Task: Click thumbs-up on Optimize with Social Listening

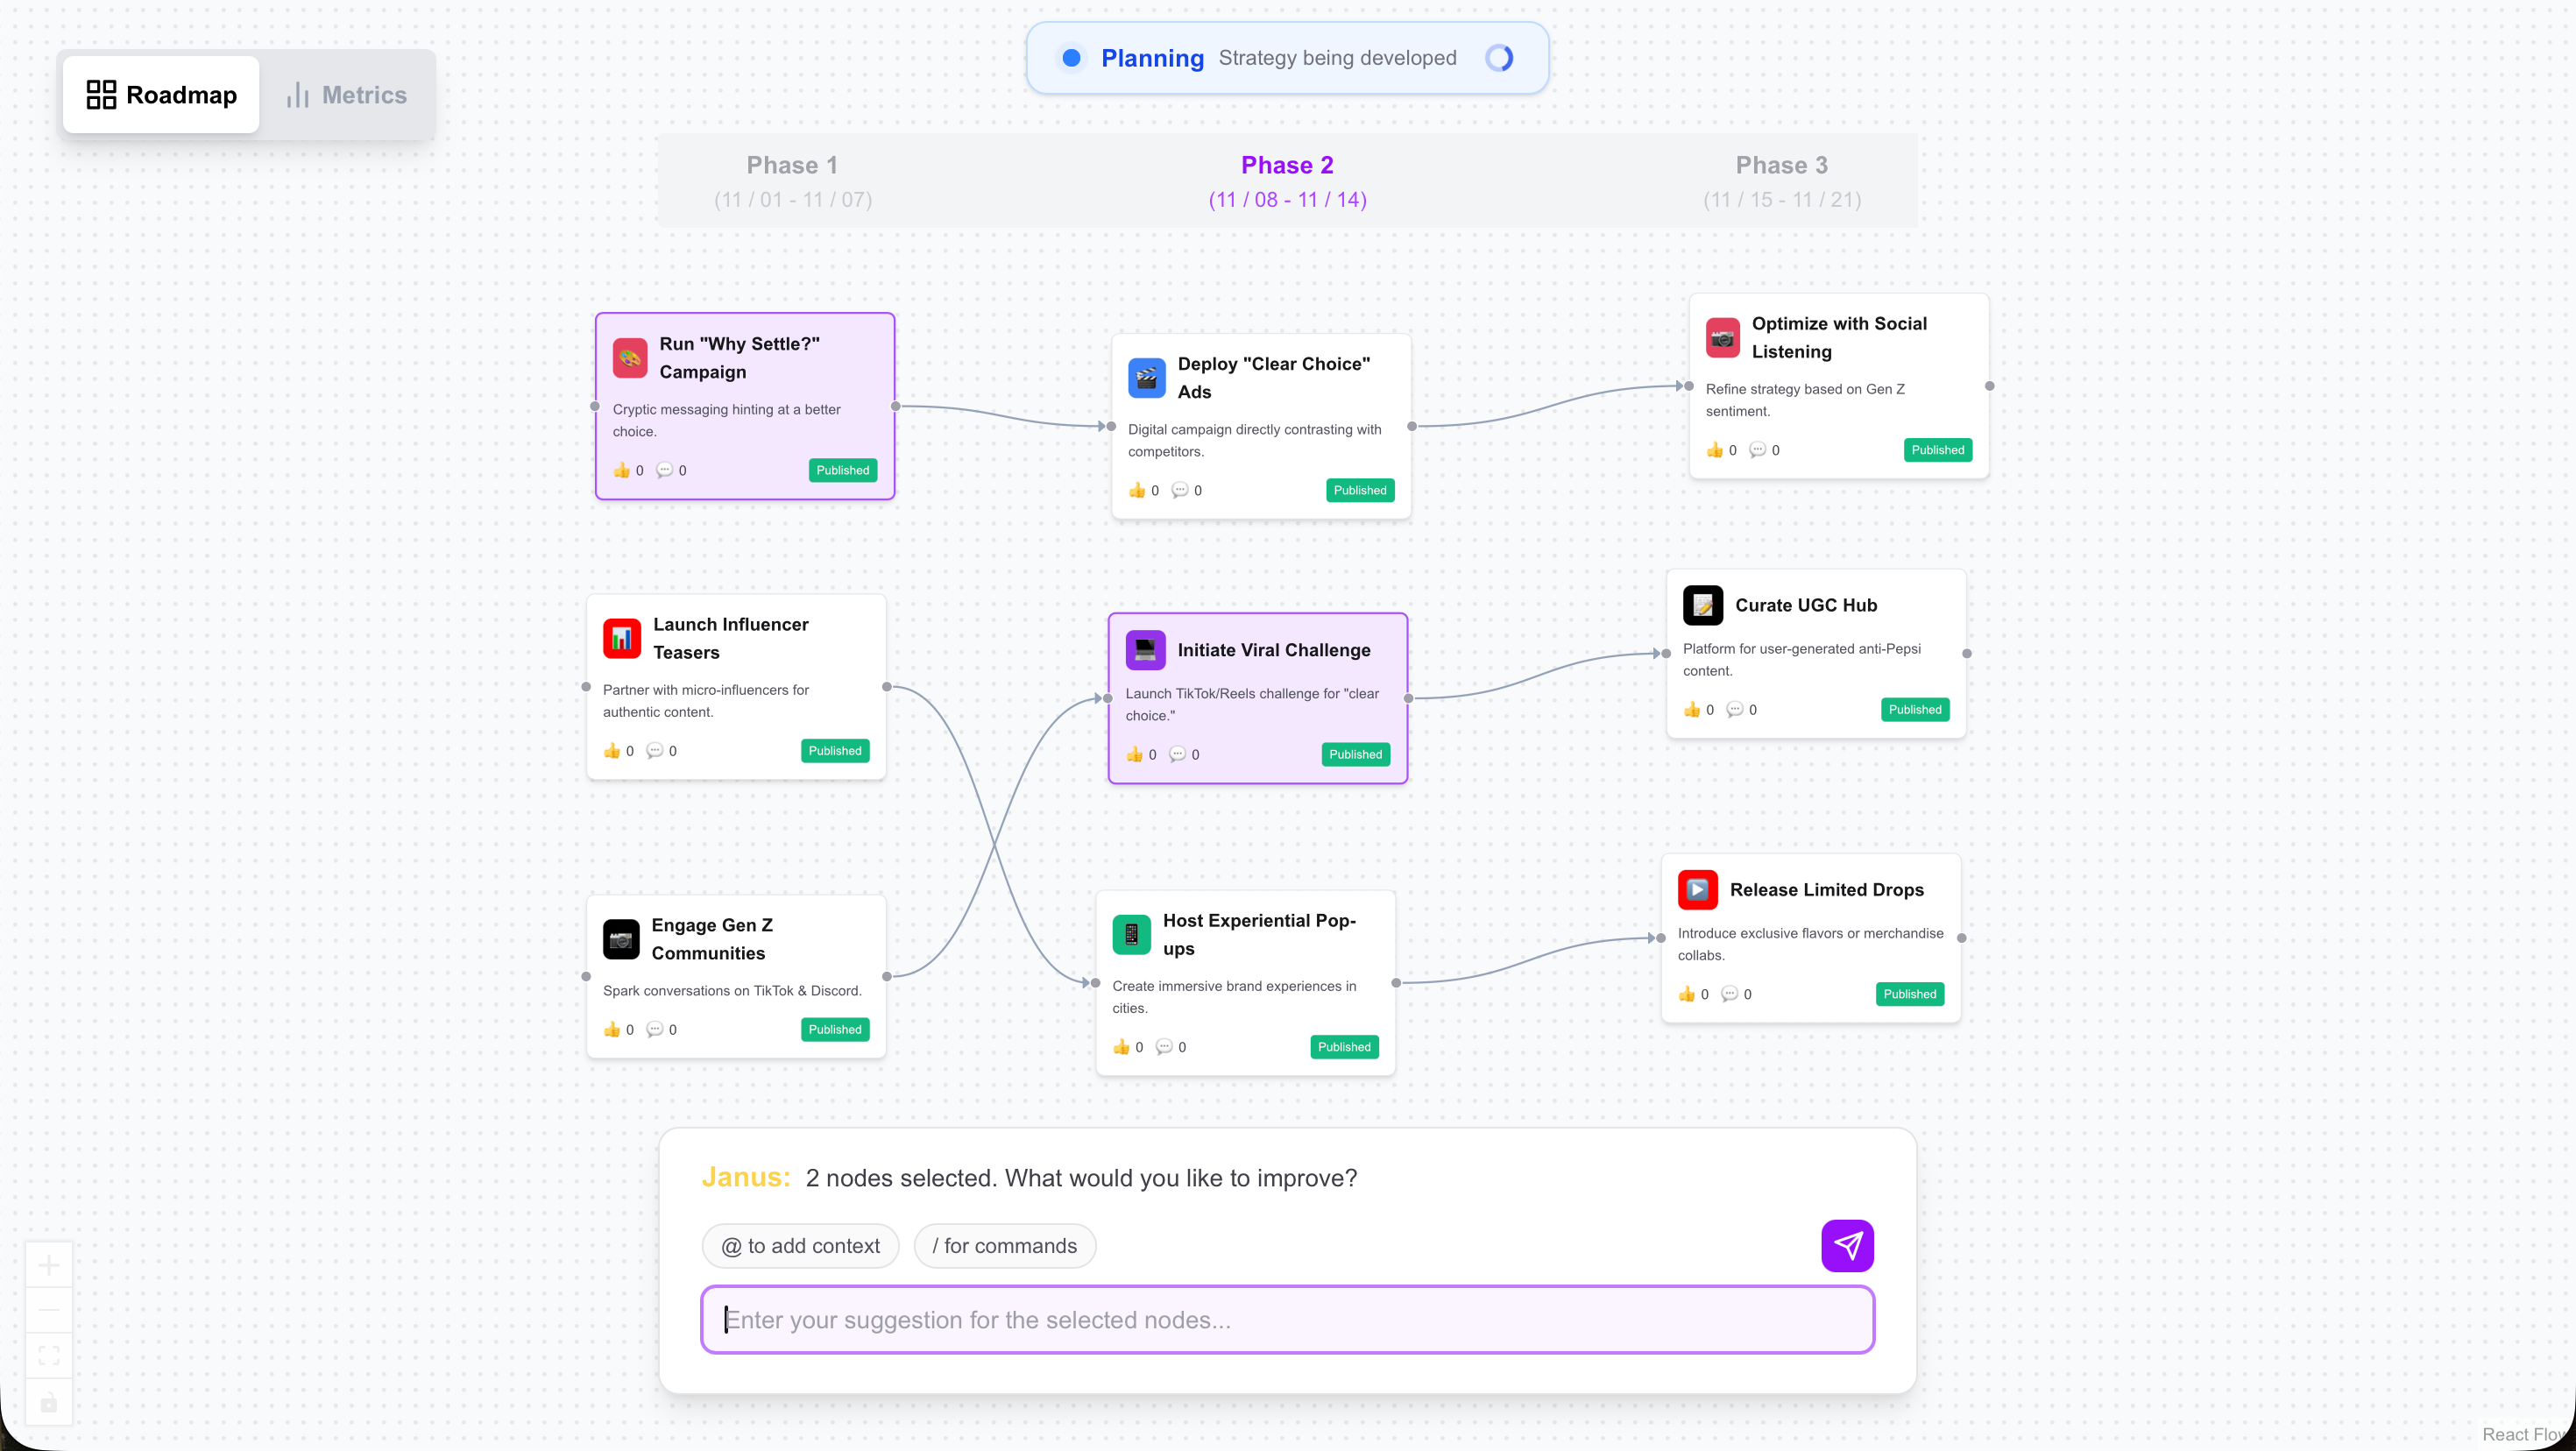Action: click(x=1715, y=450)
